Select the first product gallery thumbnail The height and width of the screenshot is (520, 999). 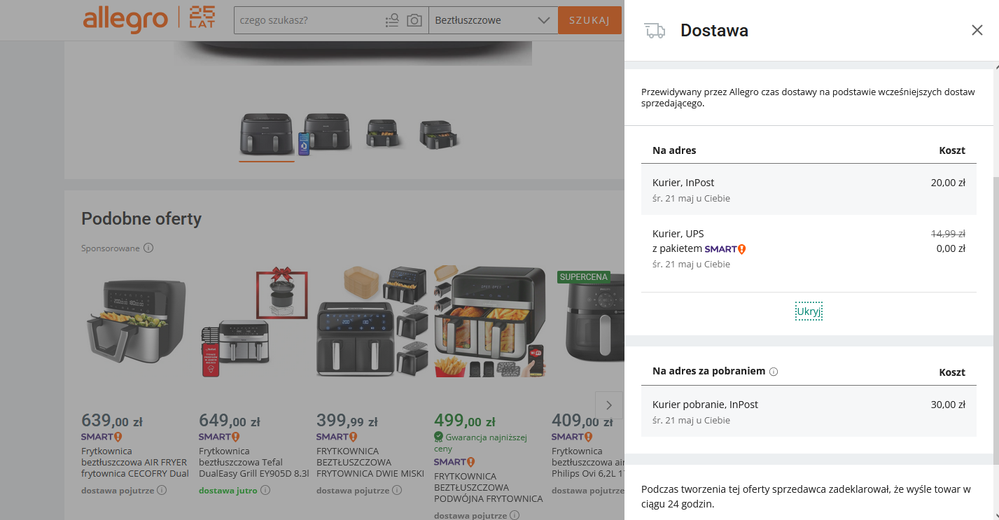pyautogui.click(x=266, y=134)
